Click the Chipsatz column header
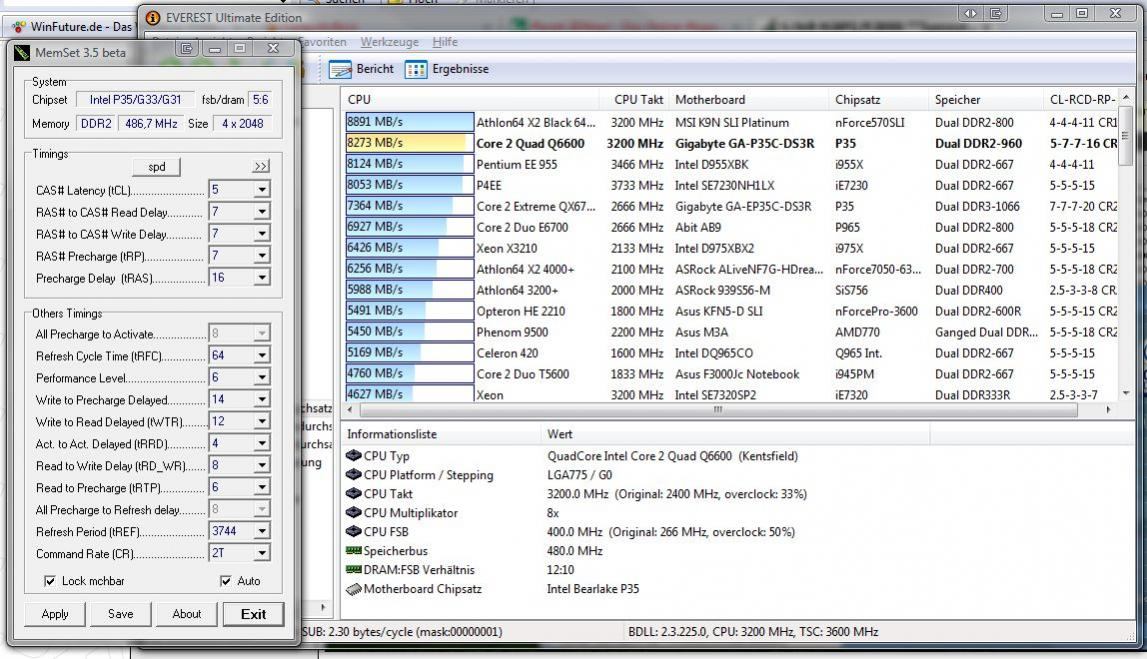Image resolution: width=1147 pixels, height=659 pixels. [x=878, y=99]
